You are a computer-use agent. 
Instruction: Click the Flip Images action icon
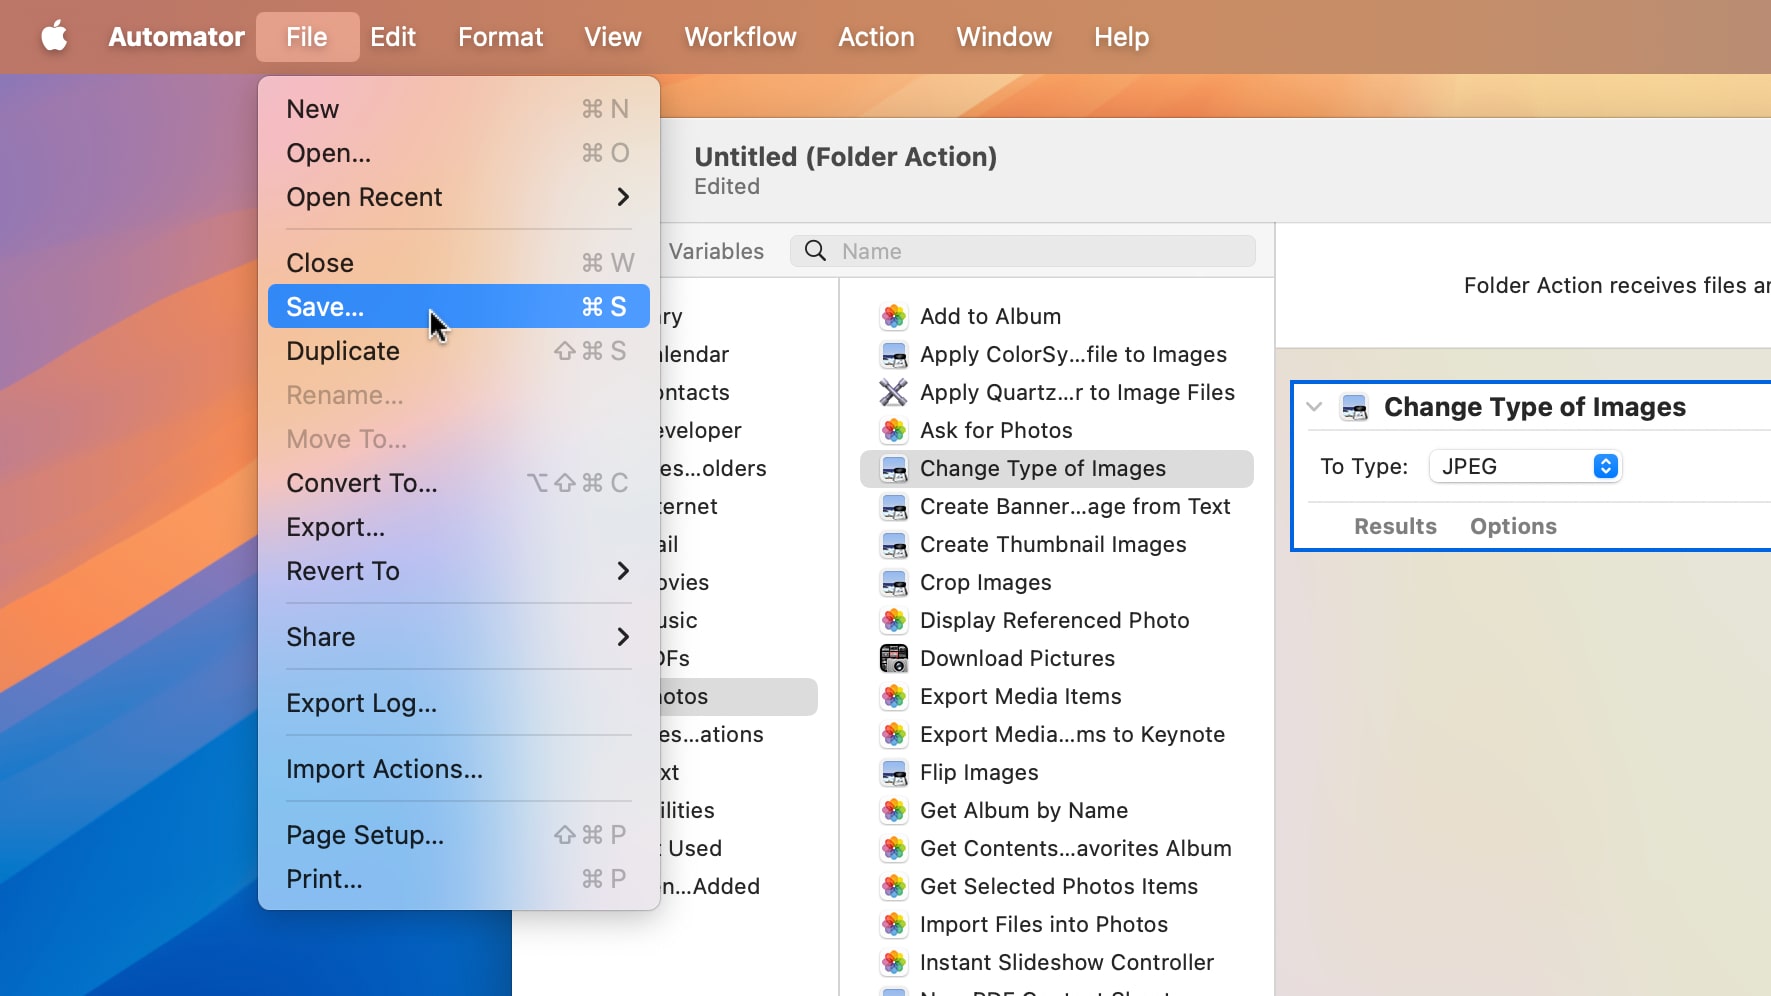[x=893, y=773]
